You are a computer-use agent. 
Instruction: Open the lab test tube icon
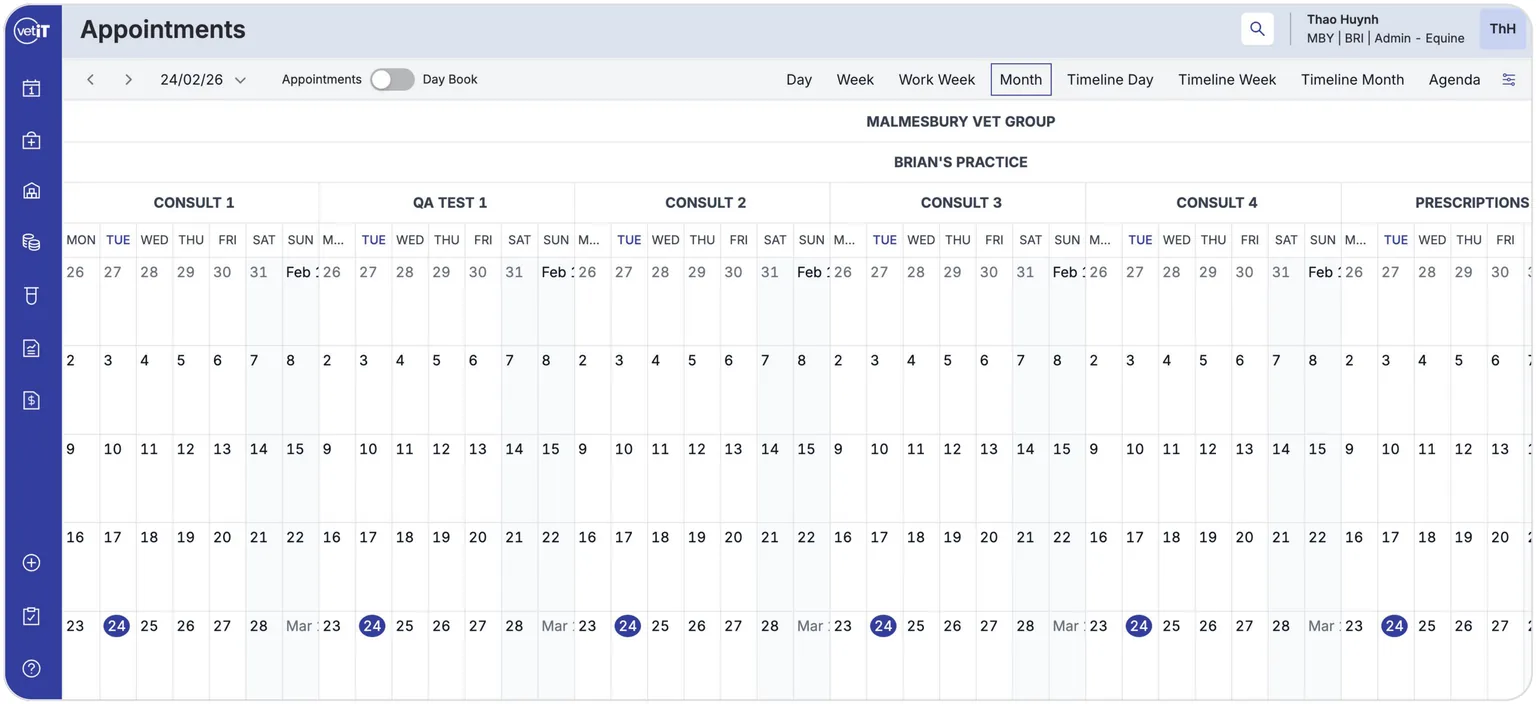coord(32,295)
